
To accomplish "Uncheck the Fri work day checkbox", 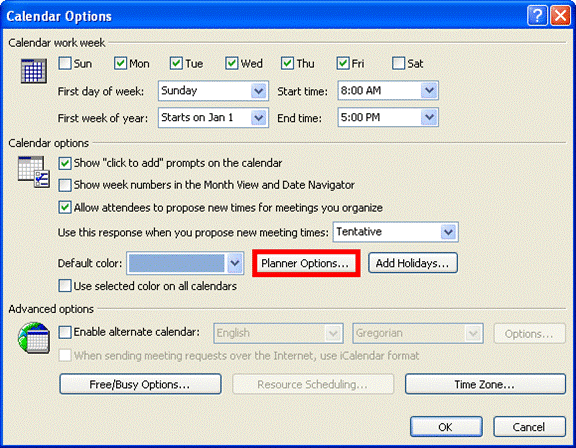I will [x=343, y=63].
